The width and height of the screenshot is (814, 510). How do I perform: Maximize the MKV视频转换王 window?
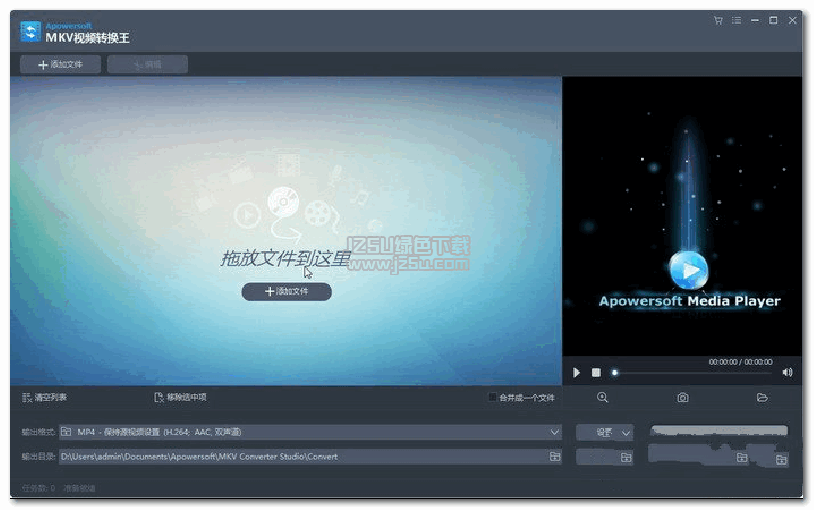(x=773, y=21)
